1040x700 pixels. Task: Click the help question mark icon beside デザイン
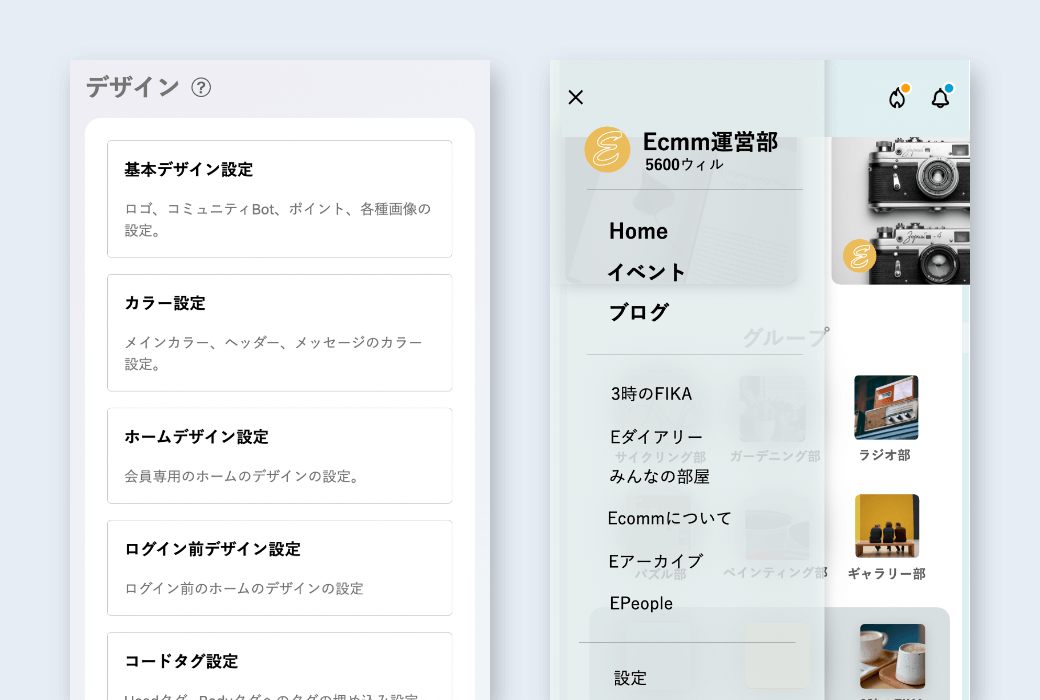click(x=201, y=88)
